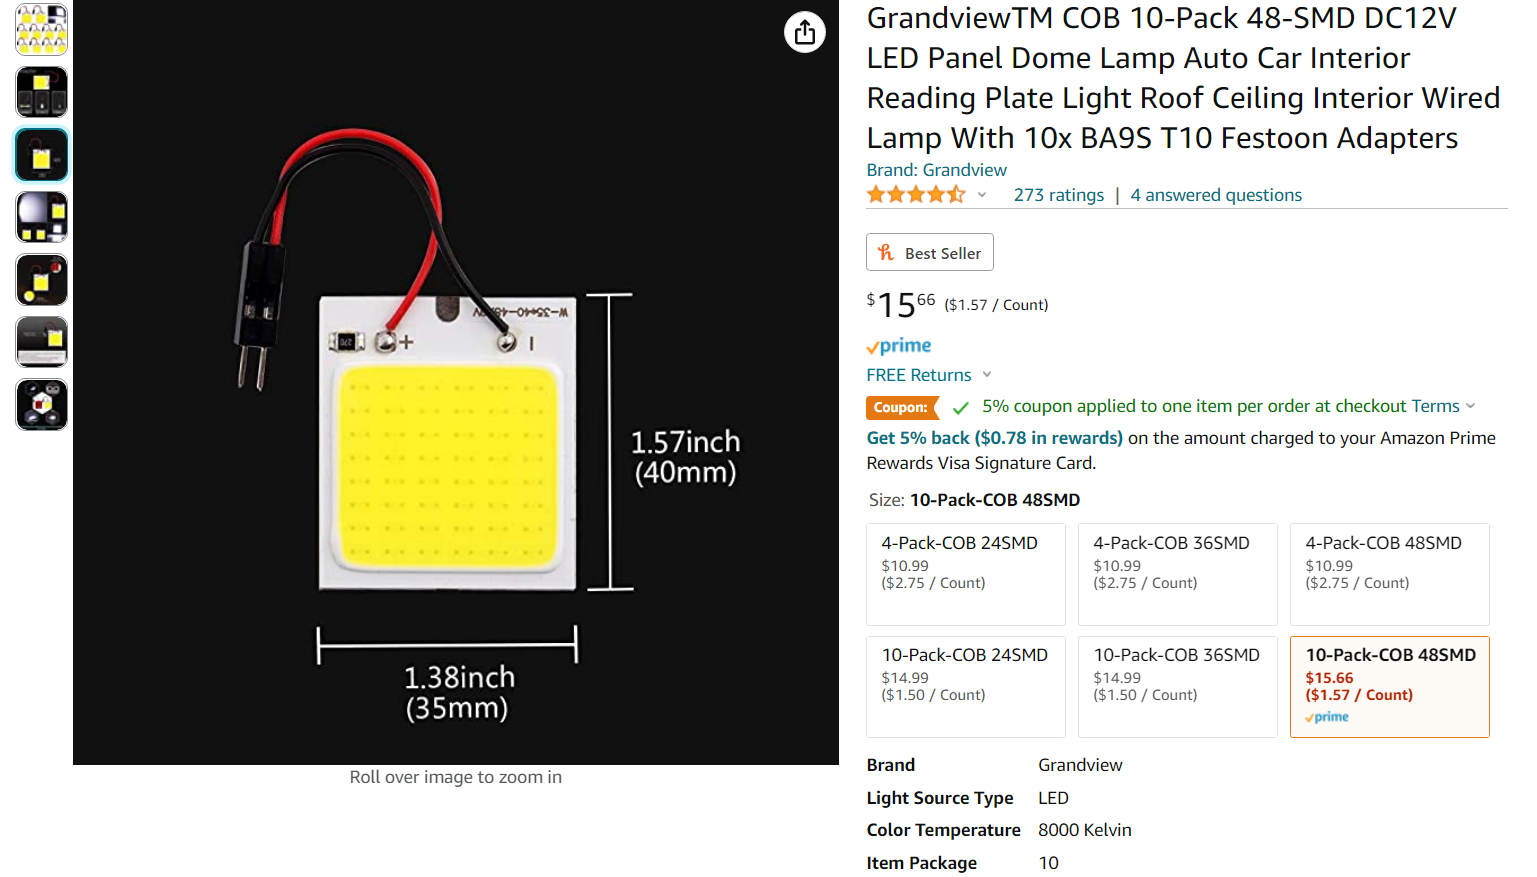Select the 4-Pack-COB 24SMD size option
Viewport: 1537px width, 877px height.
(965, 574)
